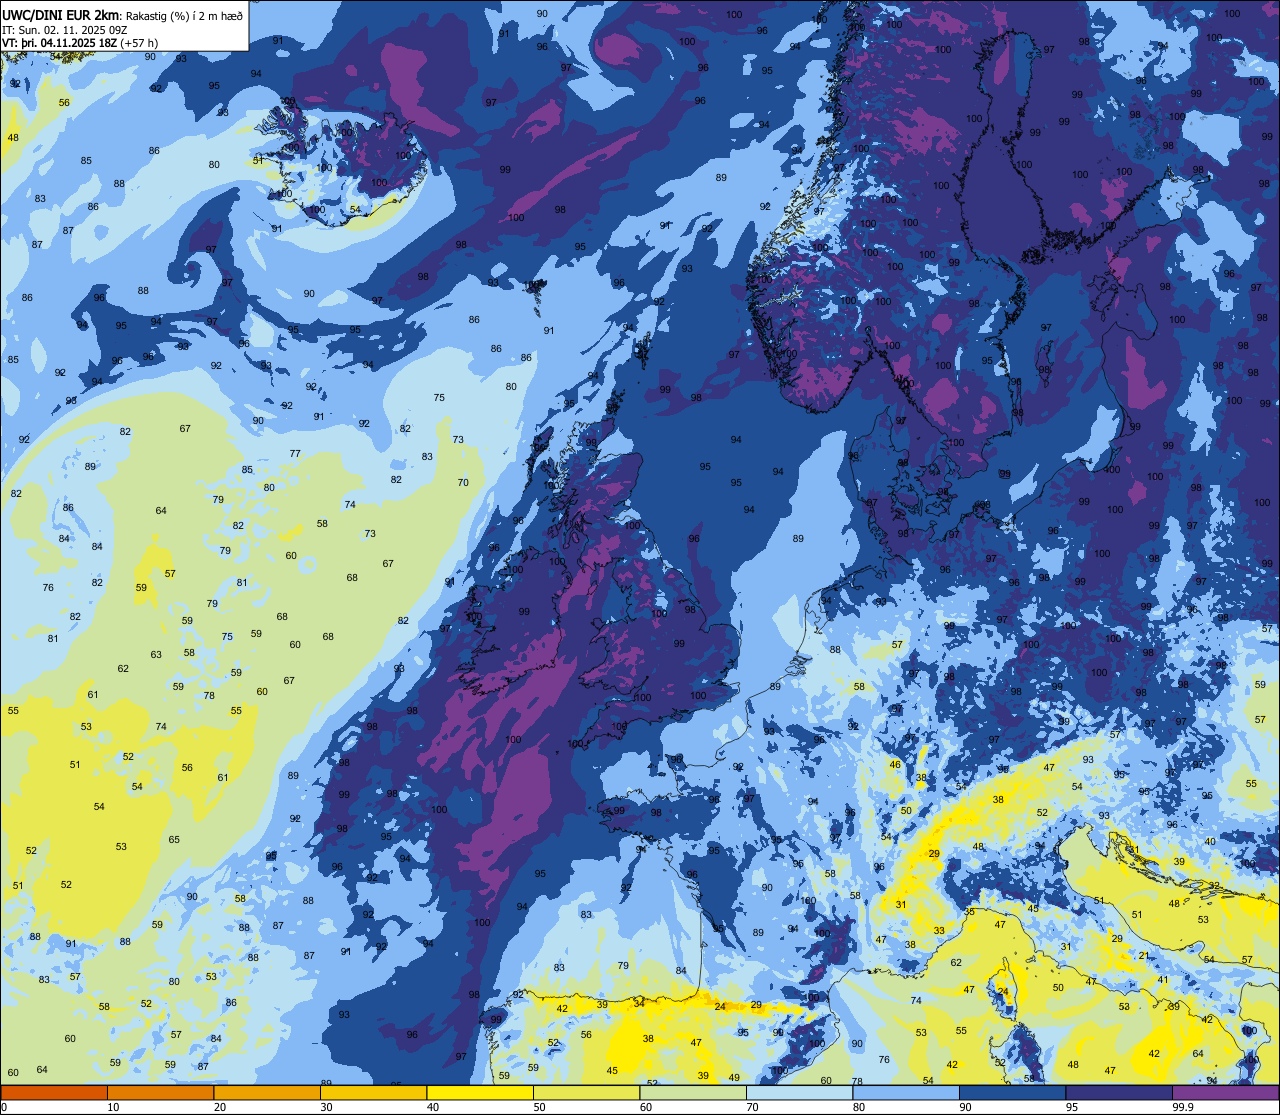Click the 80–90 light blue legend swatch
This screenshot has height=1115, width=1280.
(906, 1092)
